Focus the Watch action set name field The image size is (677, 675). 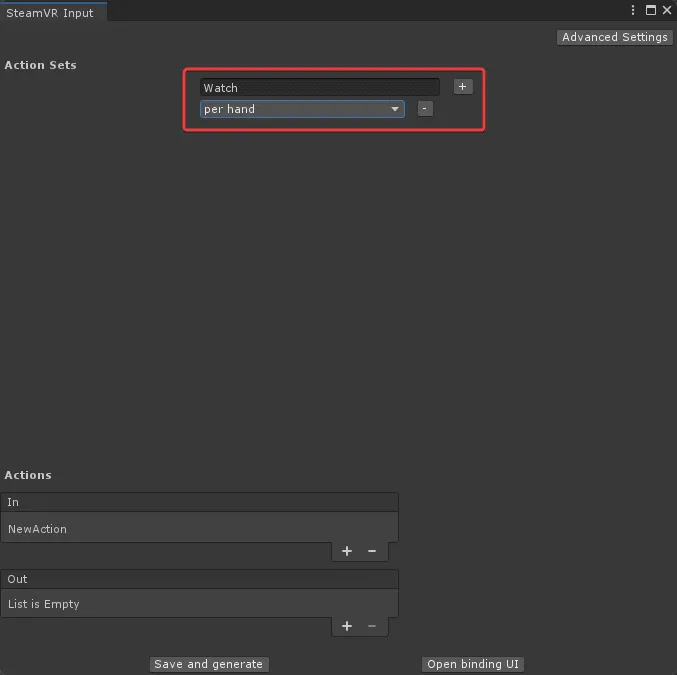320,87
